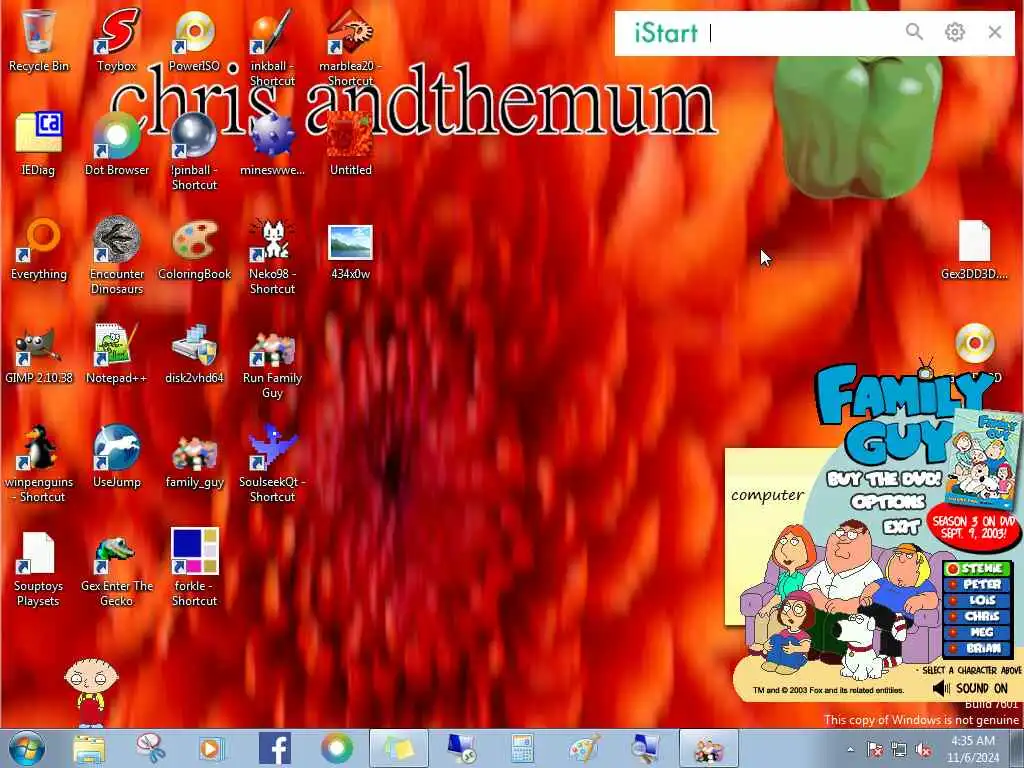
Task: Select the inkball shortcut icon
Action: tap(272, 33)
